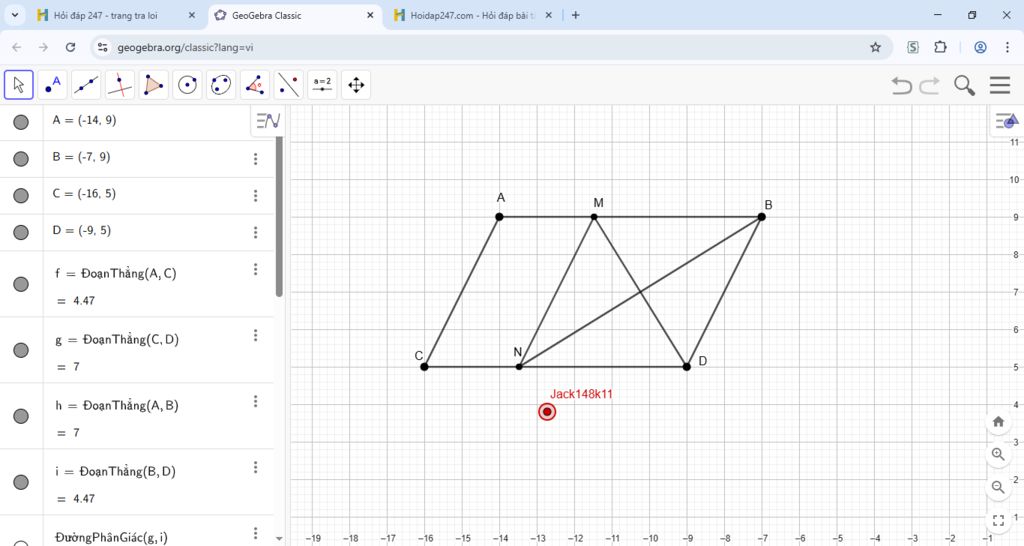Toggle visibility of segment g
This screenshot has height=546, width=1024.
click(x=21, y=350)
